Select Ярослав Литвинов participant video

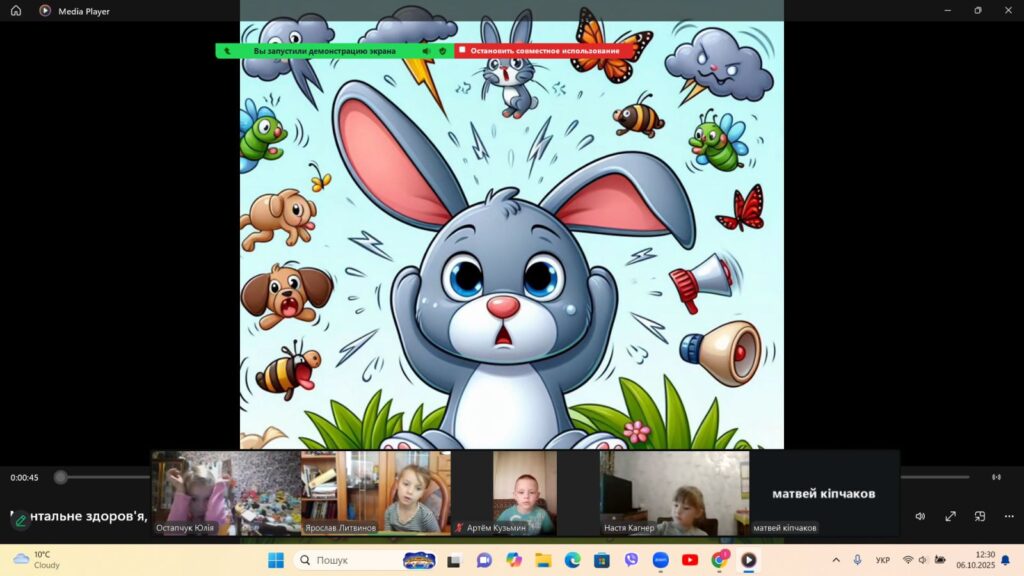pos(376,493)
